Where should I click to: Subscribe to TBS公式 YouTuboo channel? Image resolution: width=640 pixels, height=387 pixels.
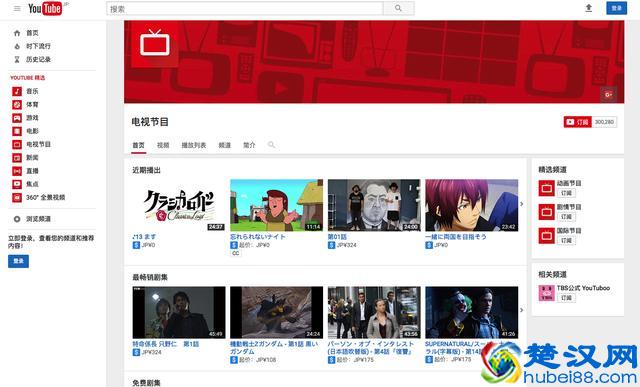[x=567, y=298]
